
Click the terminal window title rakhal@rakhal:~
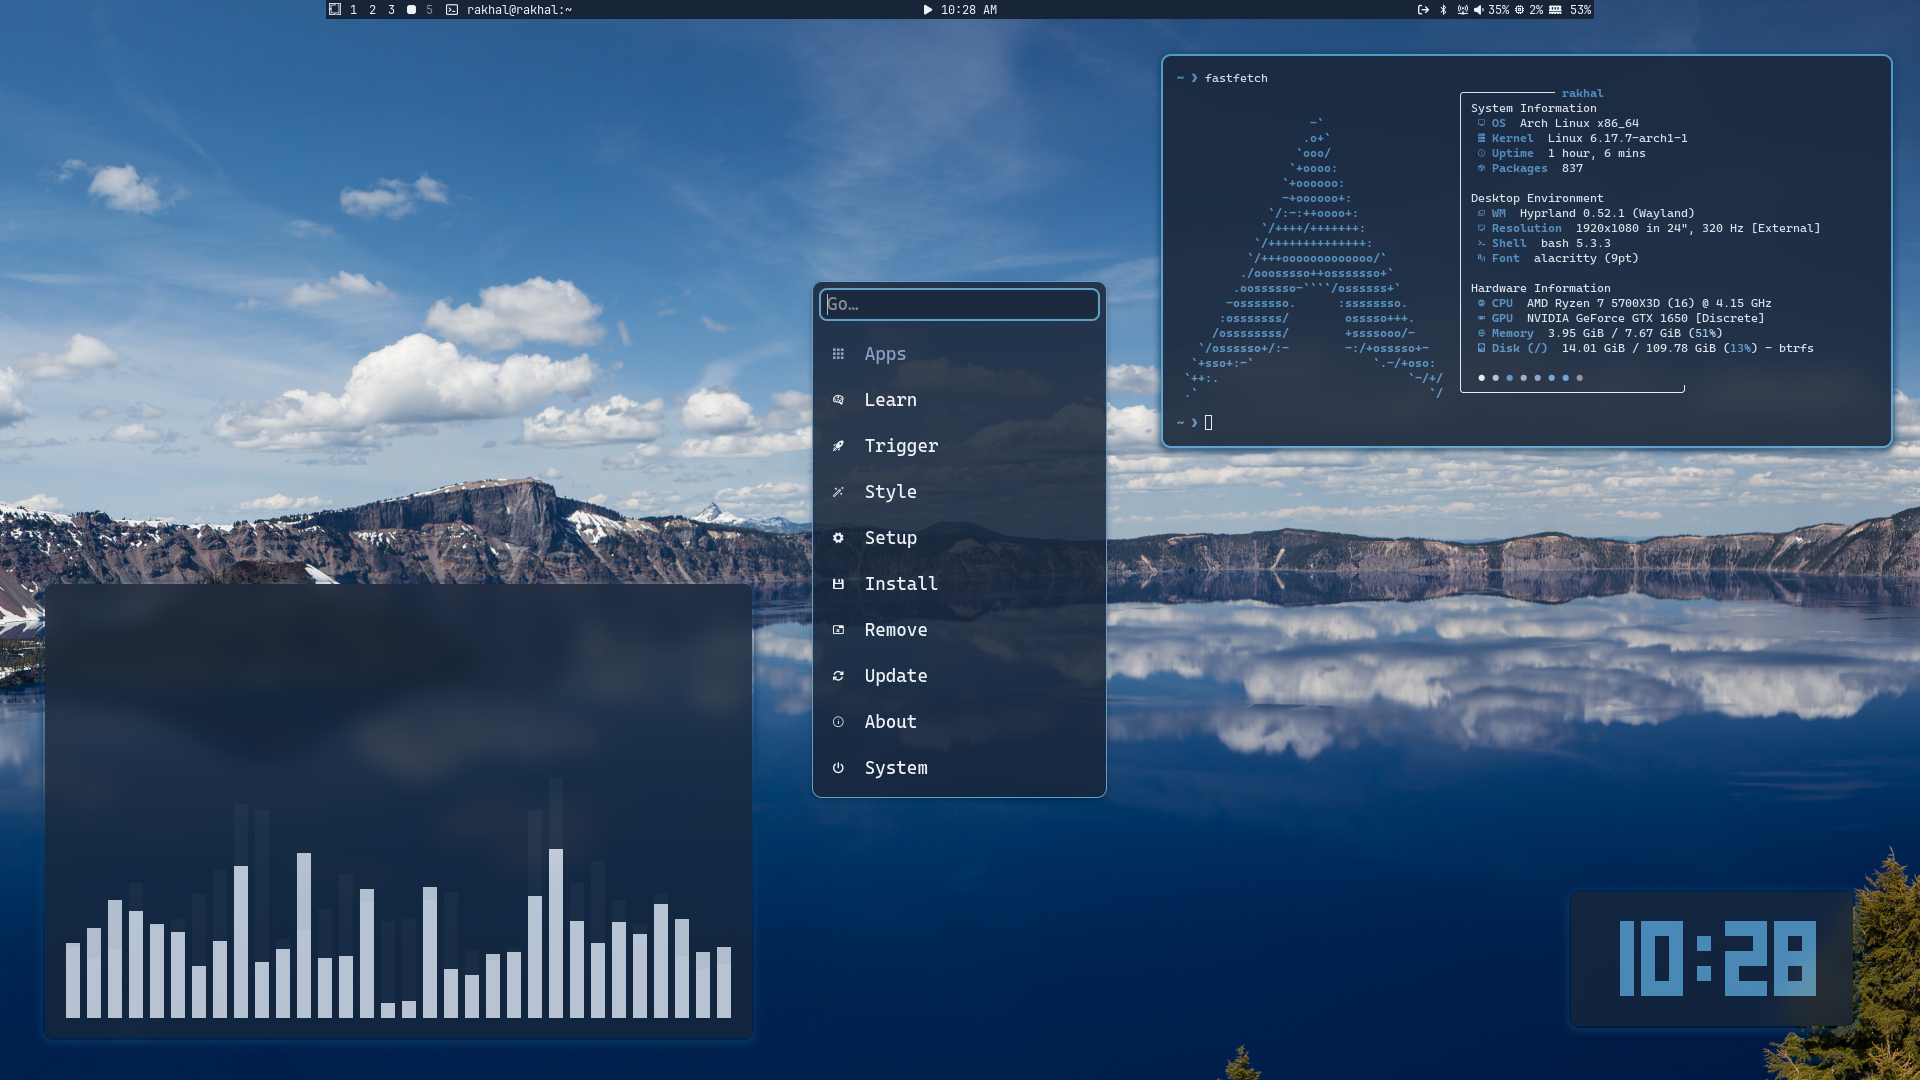[x=519, y=10]
